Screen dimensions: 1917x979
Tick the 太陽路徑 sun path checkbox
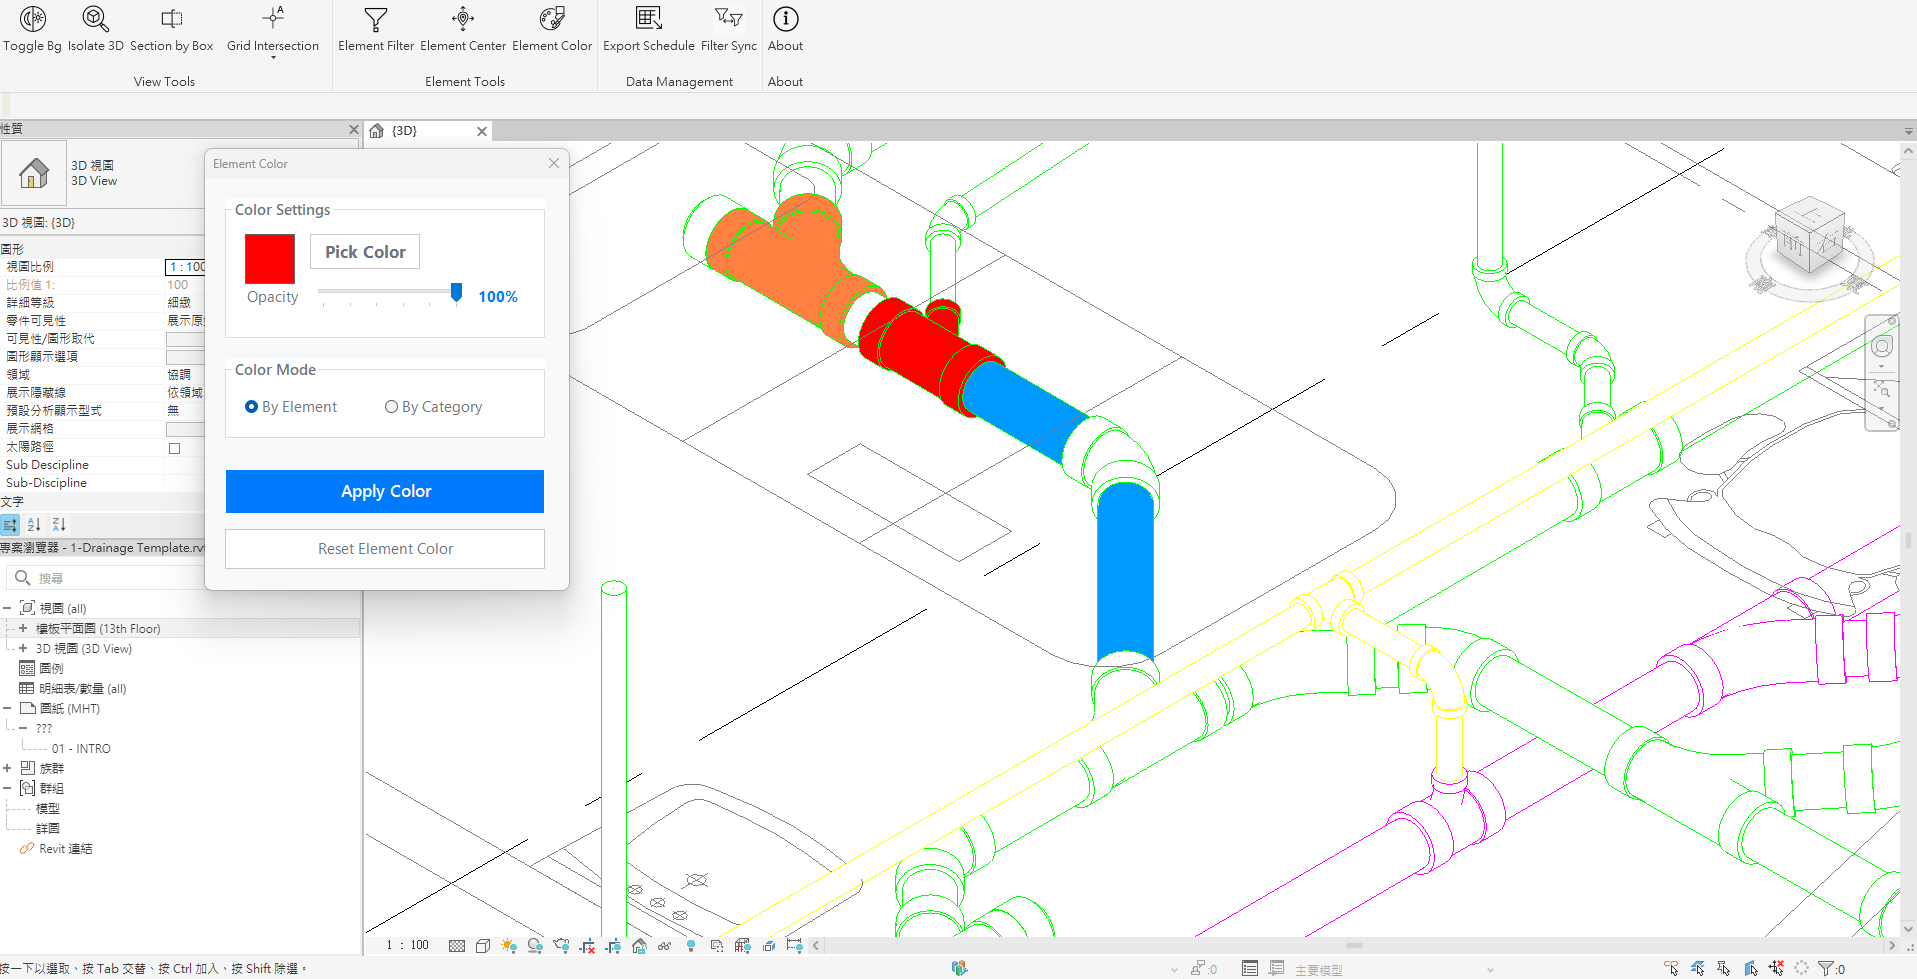point(175,448)
